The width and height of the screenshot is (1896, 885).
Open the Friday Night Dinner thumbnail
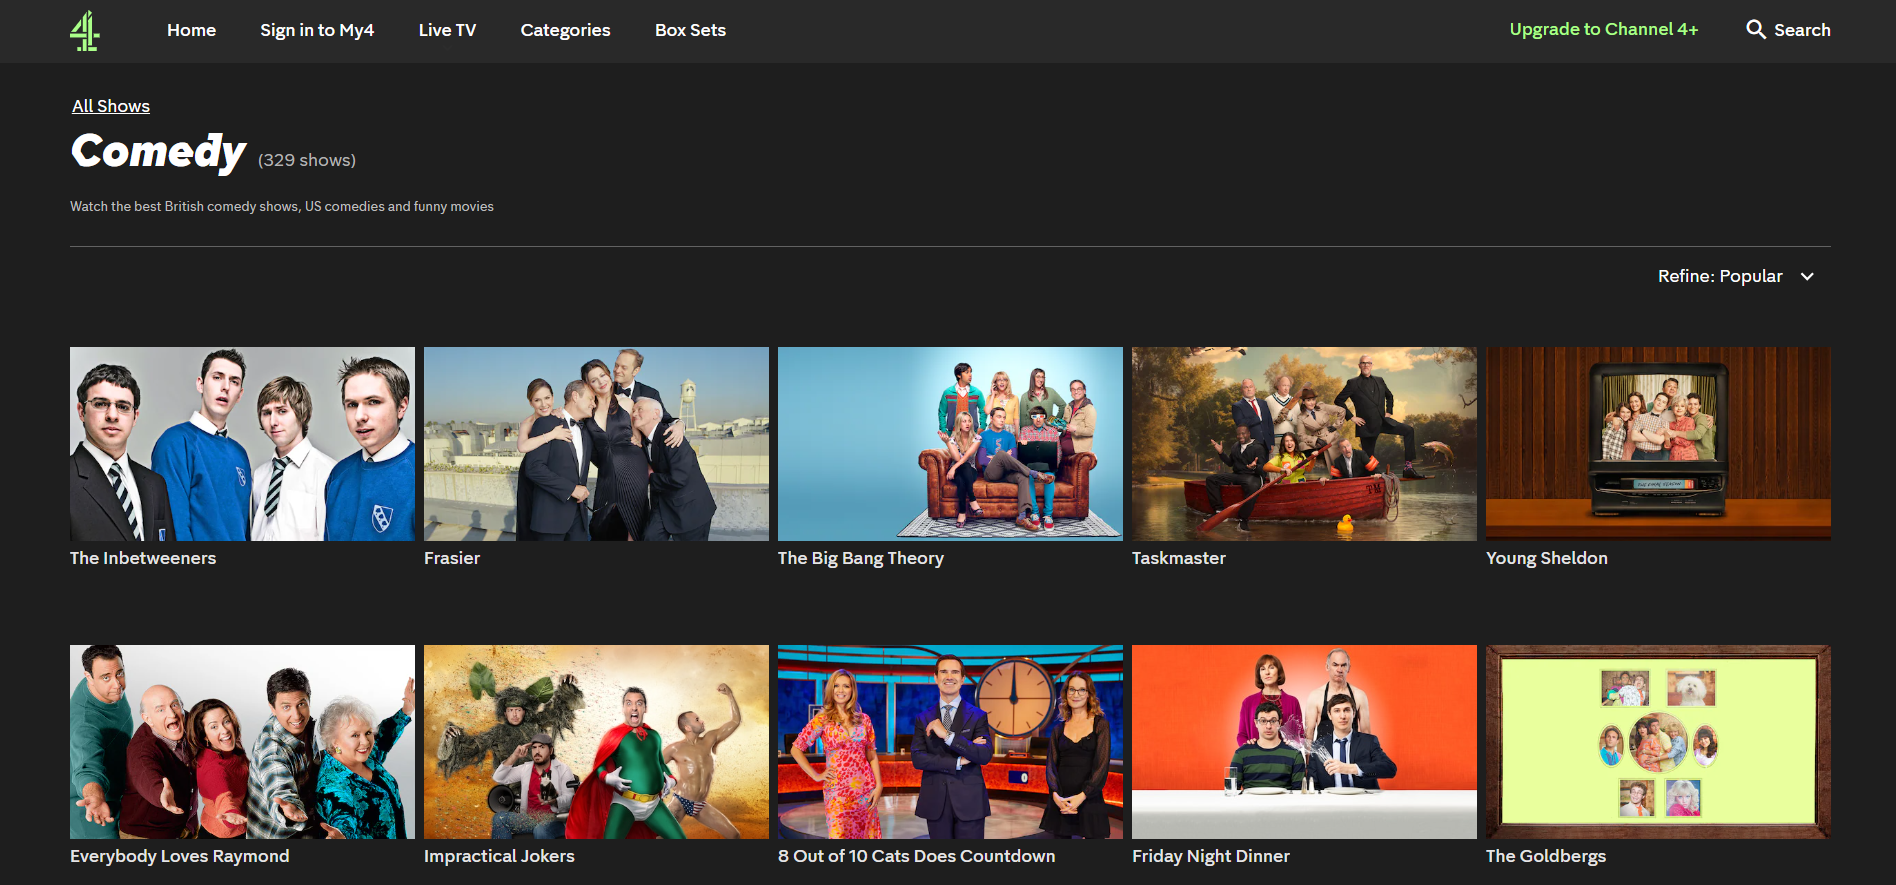(1304, 742)
